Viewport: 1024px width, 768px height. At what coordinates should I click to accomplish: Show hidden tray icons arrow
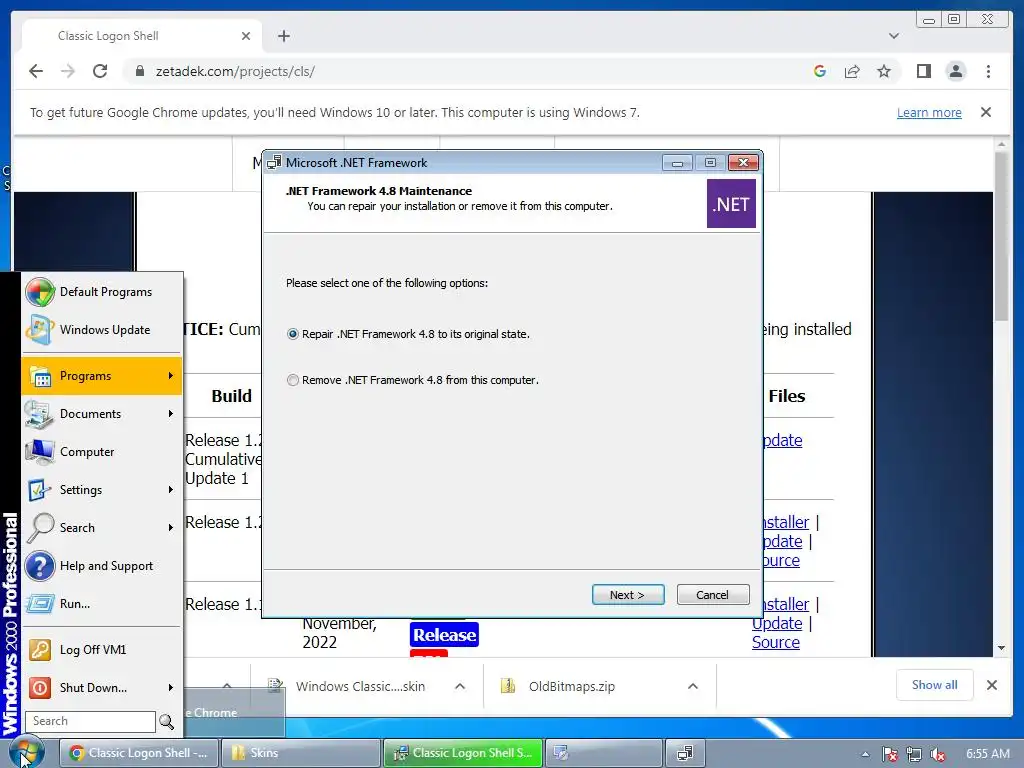(865, 754)
